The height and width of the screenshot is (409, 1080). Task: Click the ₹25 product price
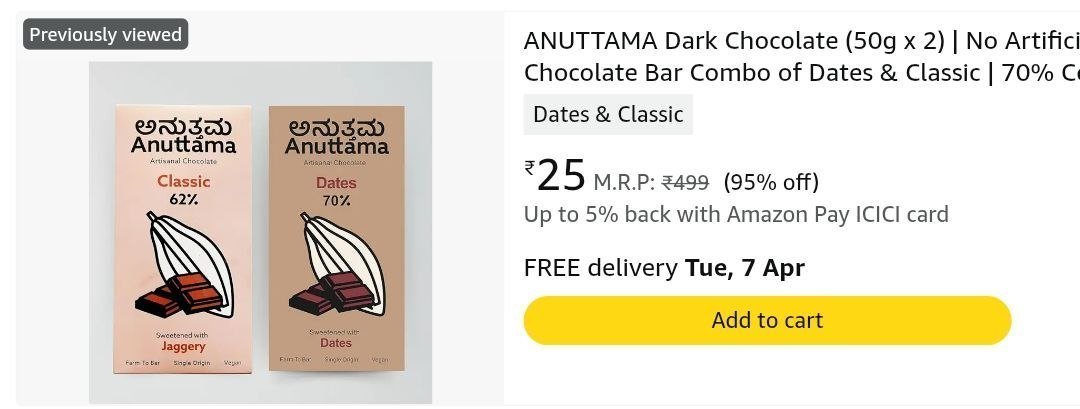(x=555, y=175)
